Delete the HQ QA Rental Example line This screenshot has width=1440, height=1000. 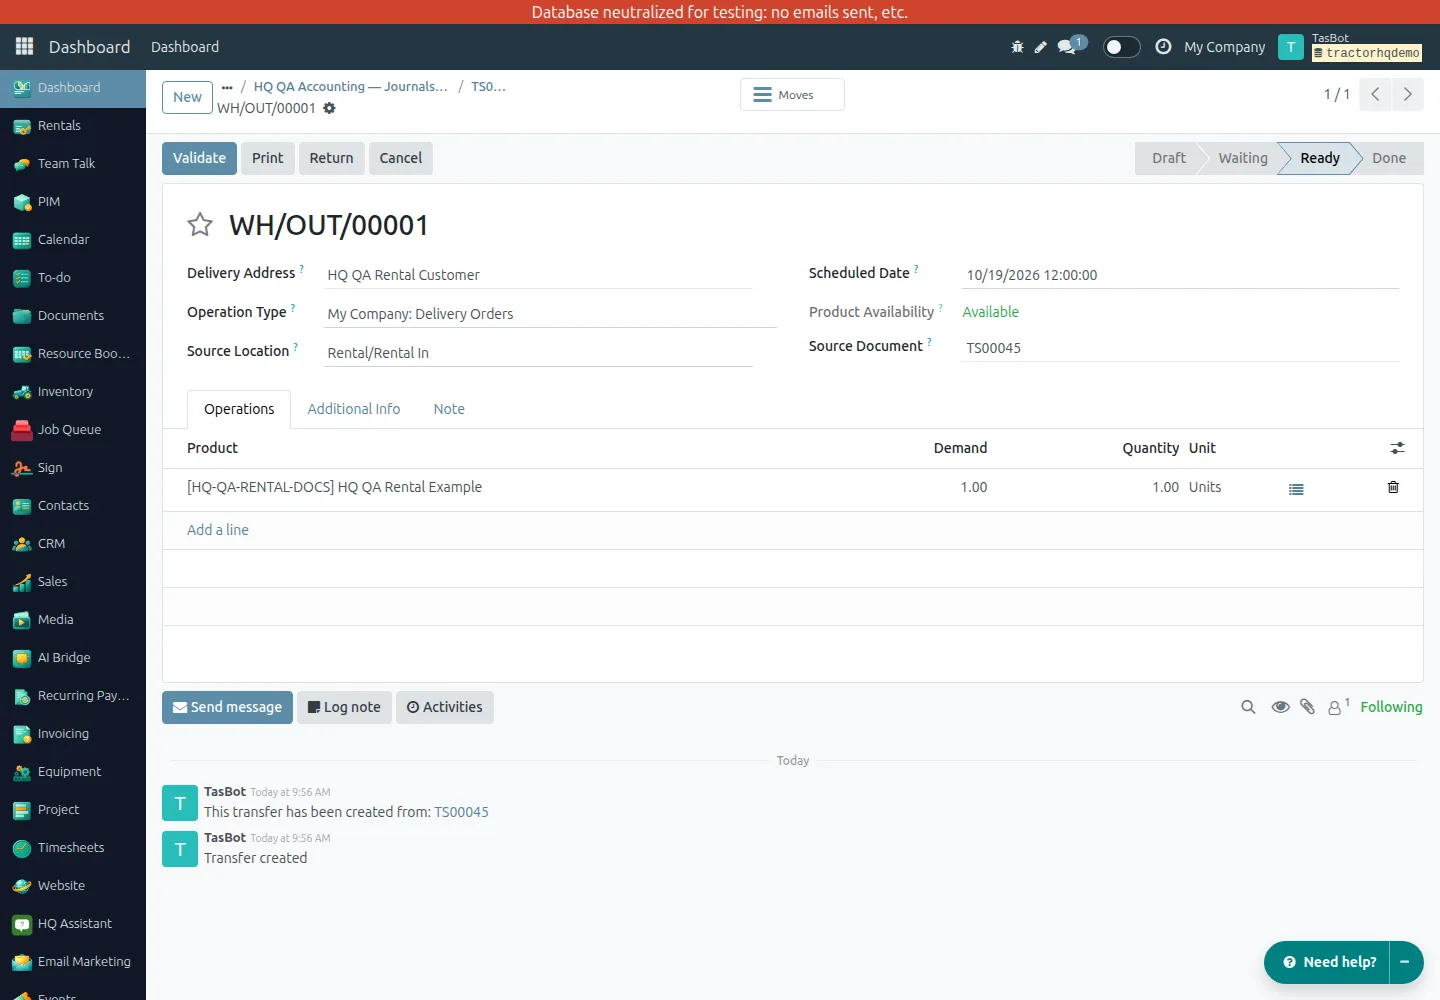click(1393, 487)
